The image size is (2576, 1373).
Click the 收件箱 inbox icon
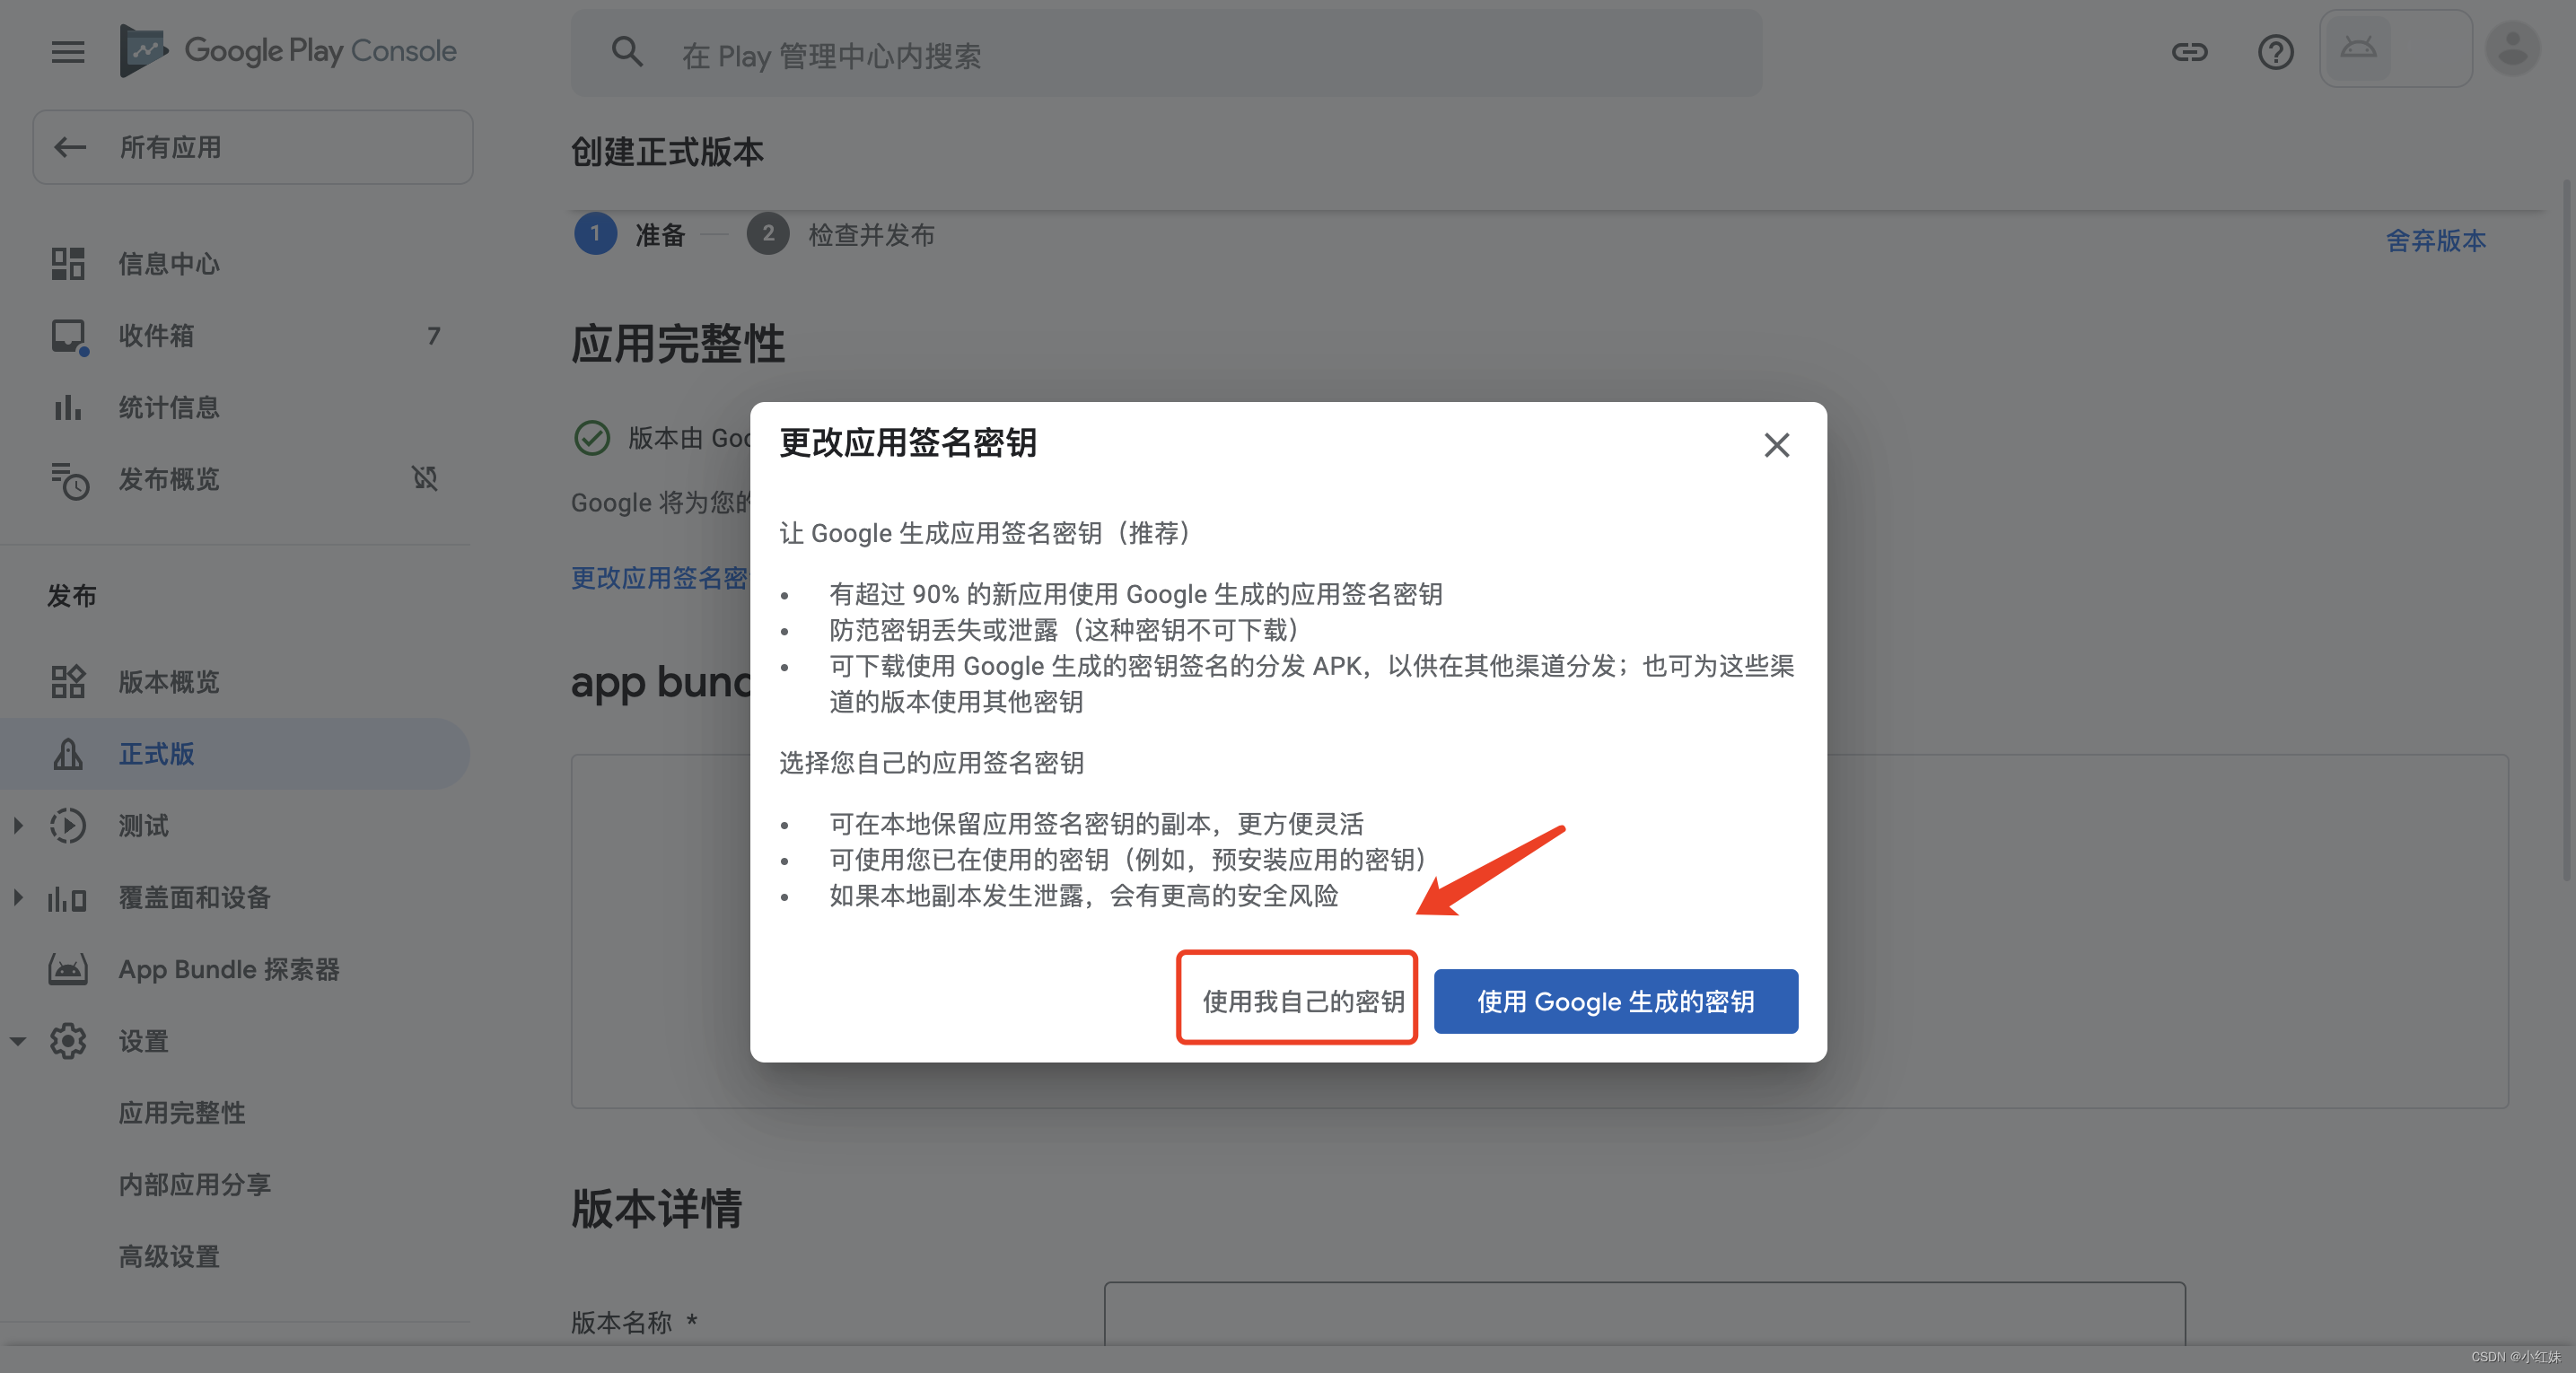pos(68,336)
